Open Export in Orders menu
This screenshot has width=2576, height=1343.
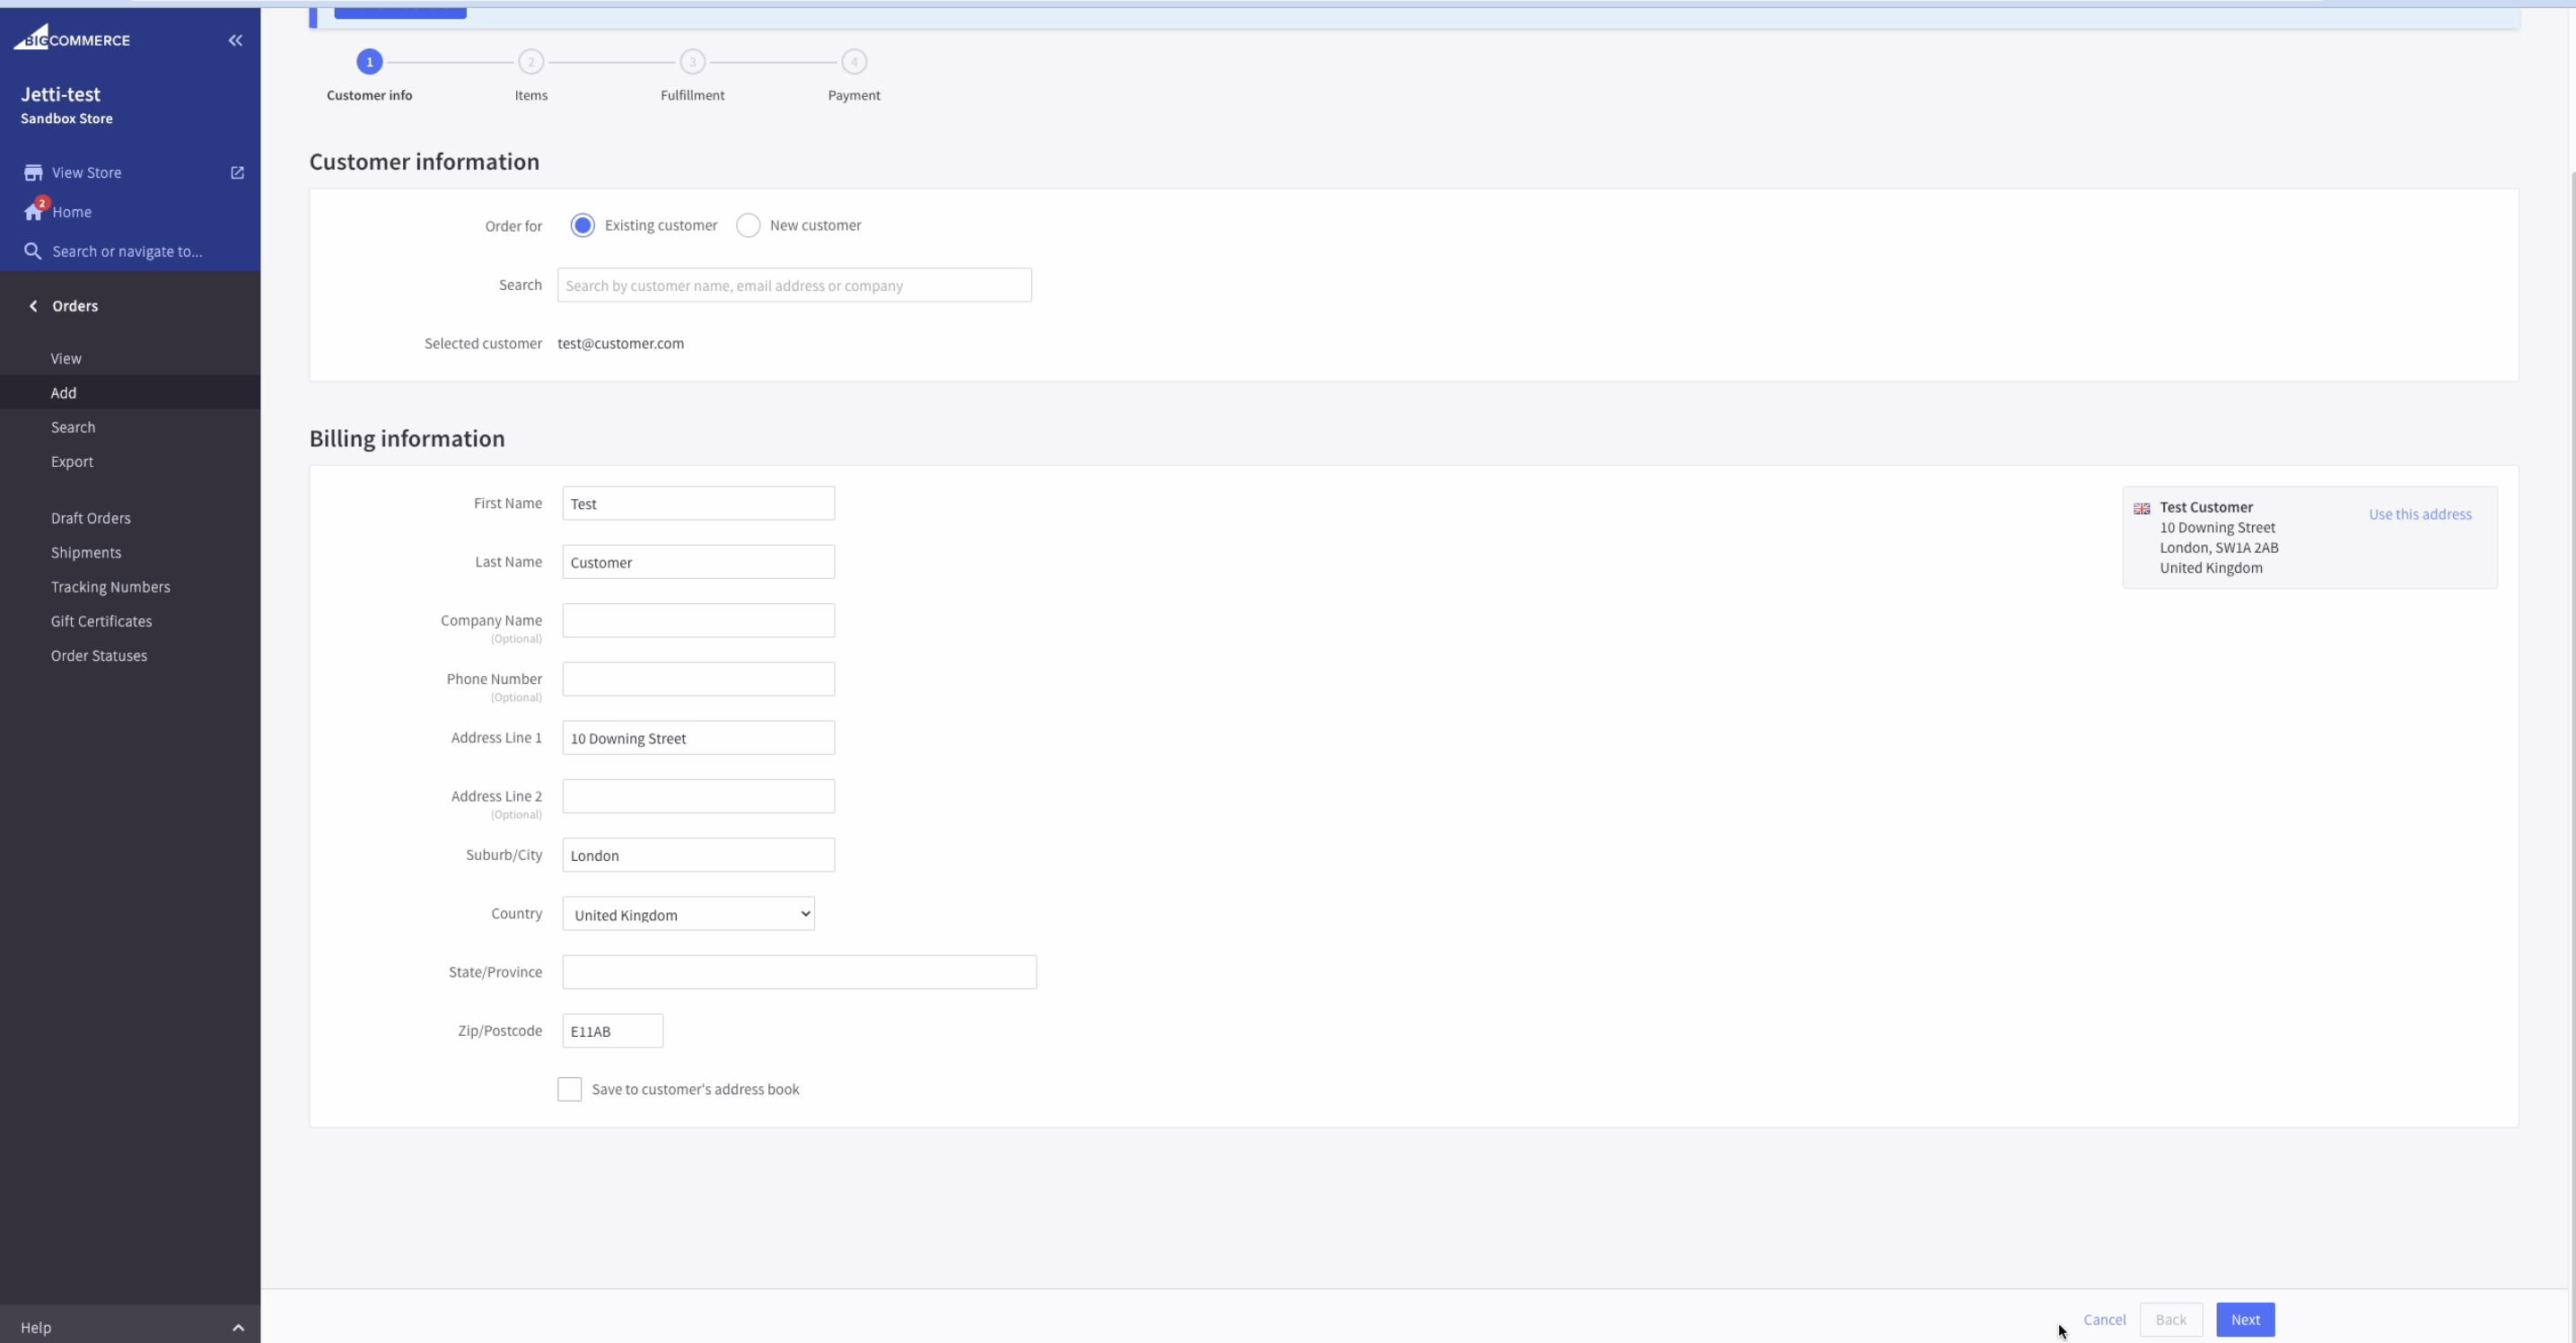point(72,461)
